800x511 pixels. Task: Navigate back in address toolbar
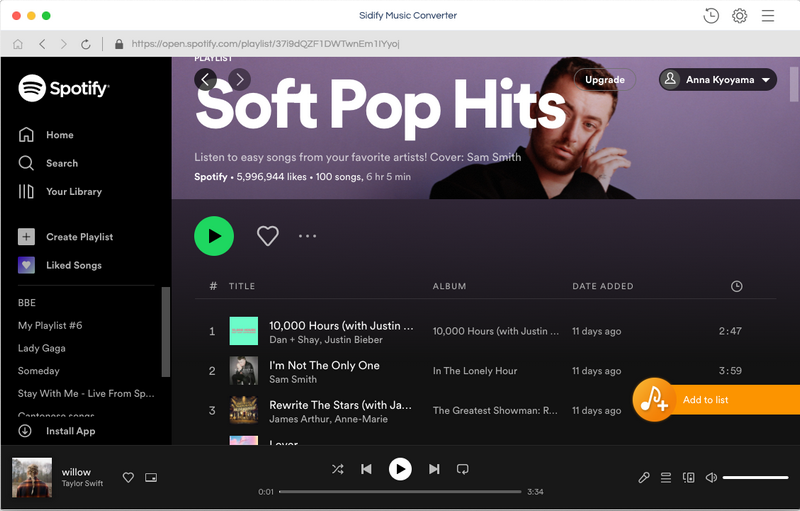(42, 44)
